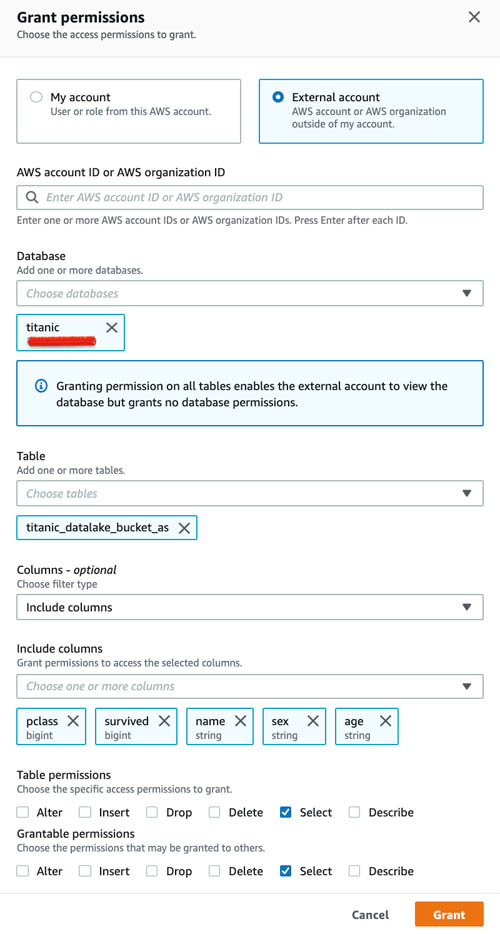The image size is (500, 934).
Task: Open the Choose databases dropdown
Action: pyautogui.click(x=250, y=293)
